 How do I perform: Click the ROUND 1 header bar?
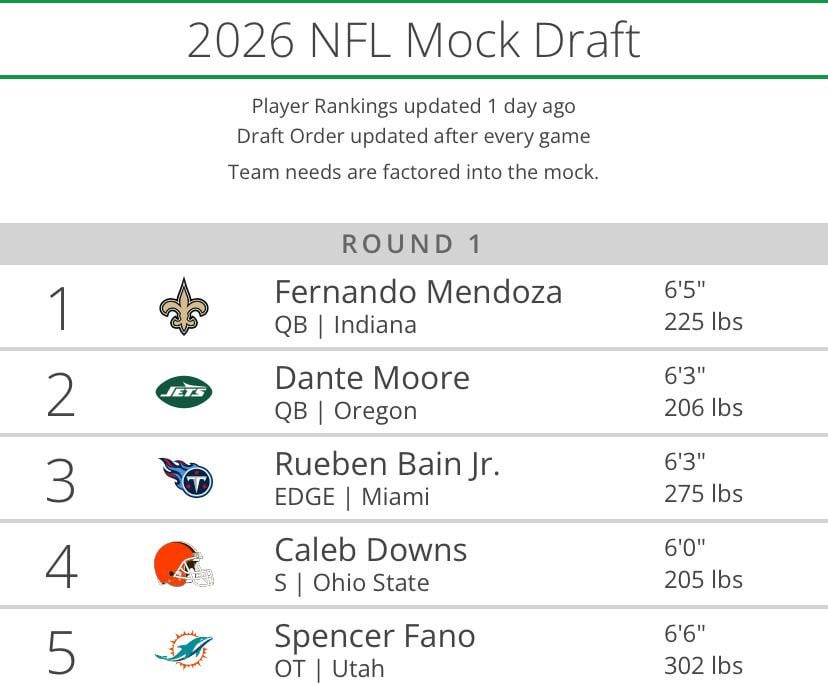[413, 243]
